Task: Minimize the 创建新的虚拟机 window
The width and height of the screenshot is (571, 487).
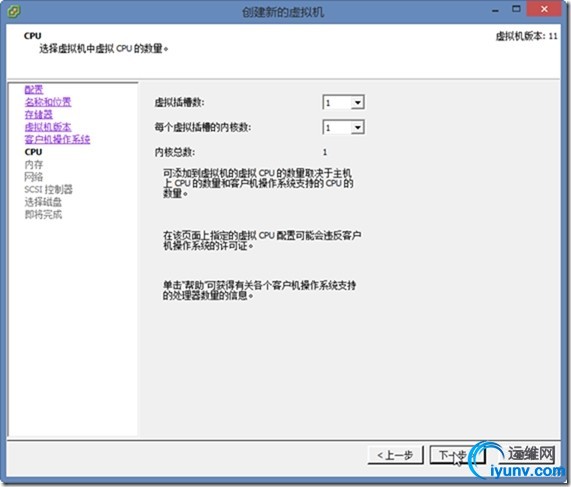Action: coord(495,10)
